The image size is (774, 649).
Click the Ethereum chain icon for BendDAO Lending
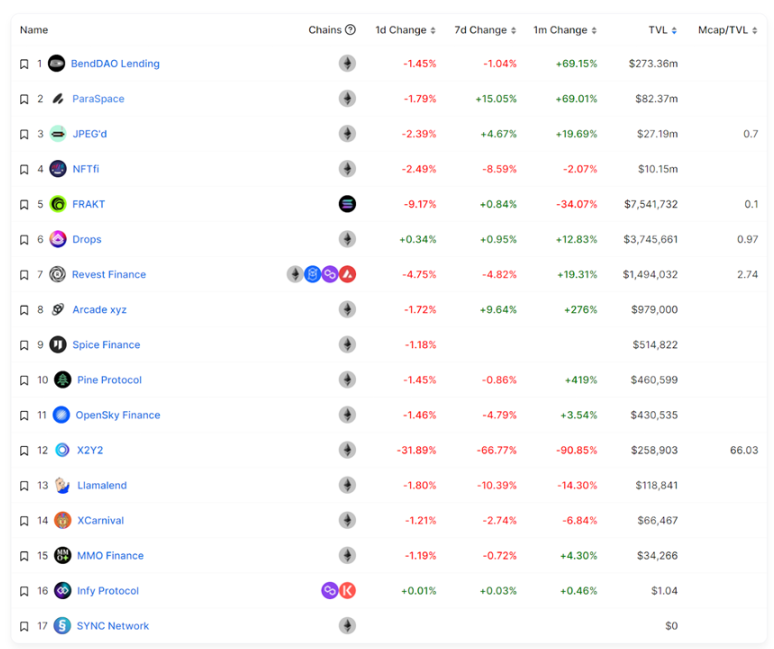point(348,64)
